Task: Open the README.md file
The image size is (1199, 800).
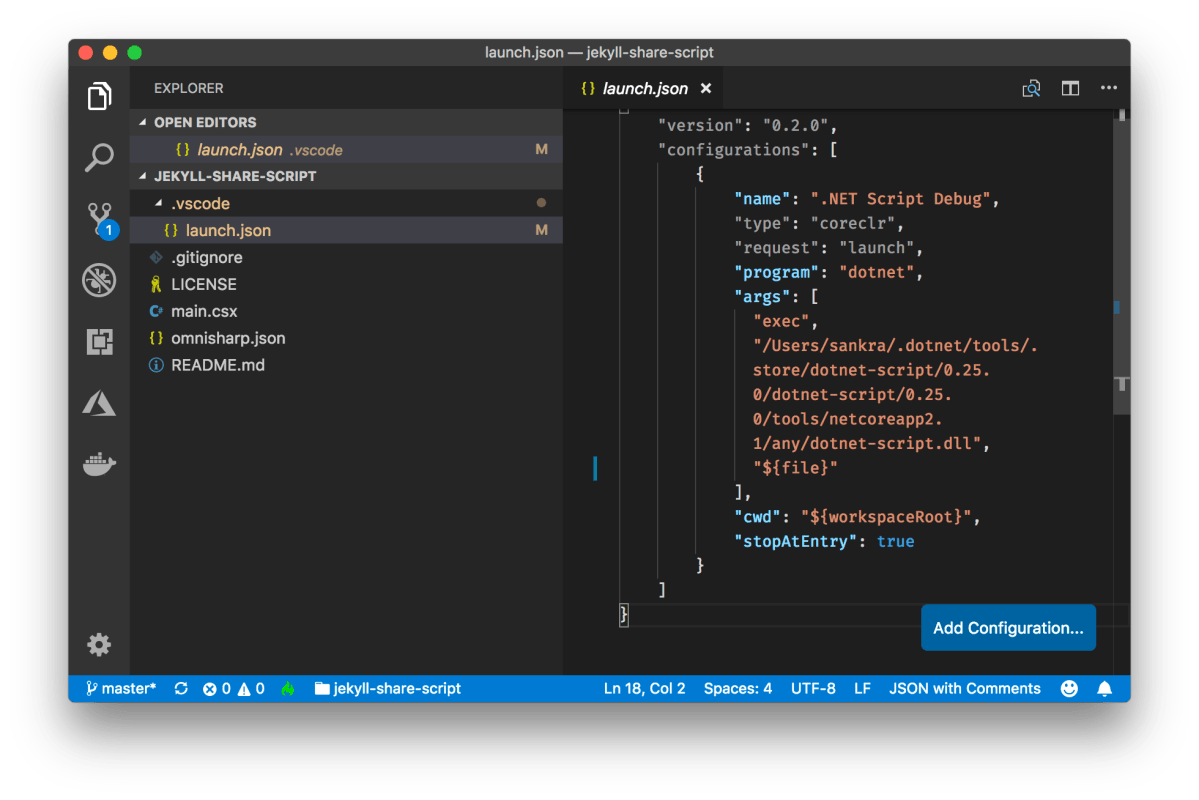Action: click(346, 365)
